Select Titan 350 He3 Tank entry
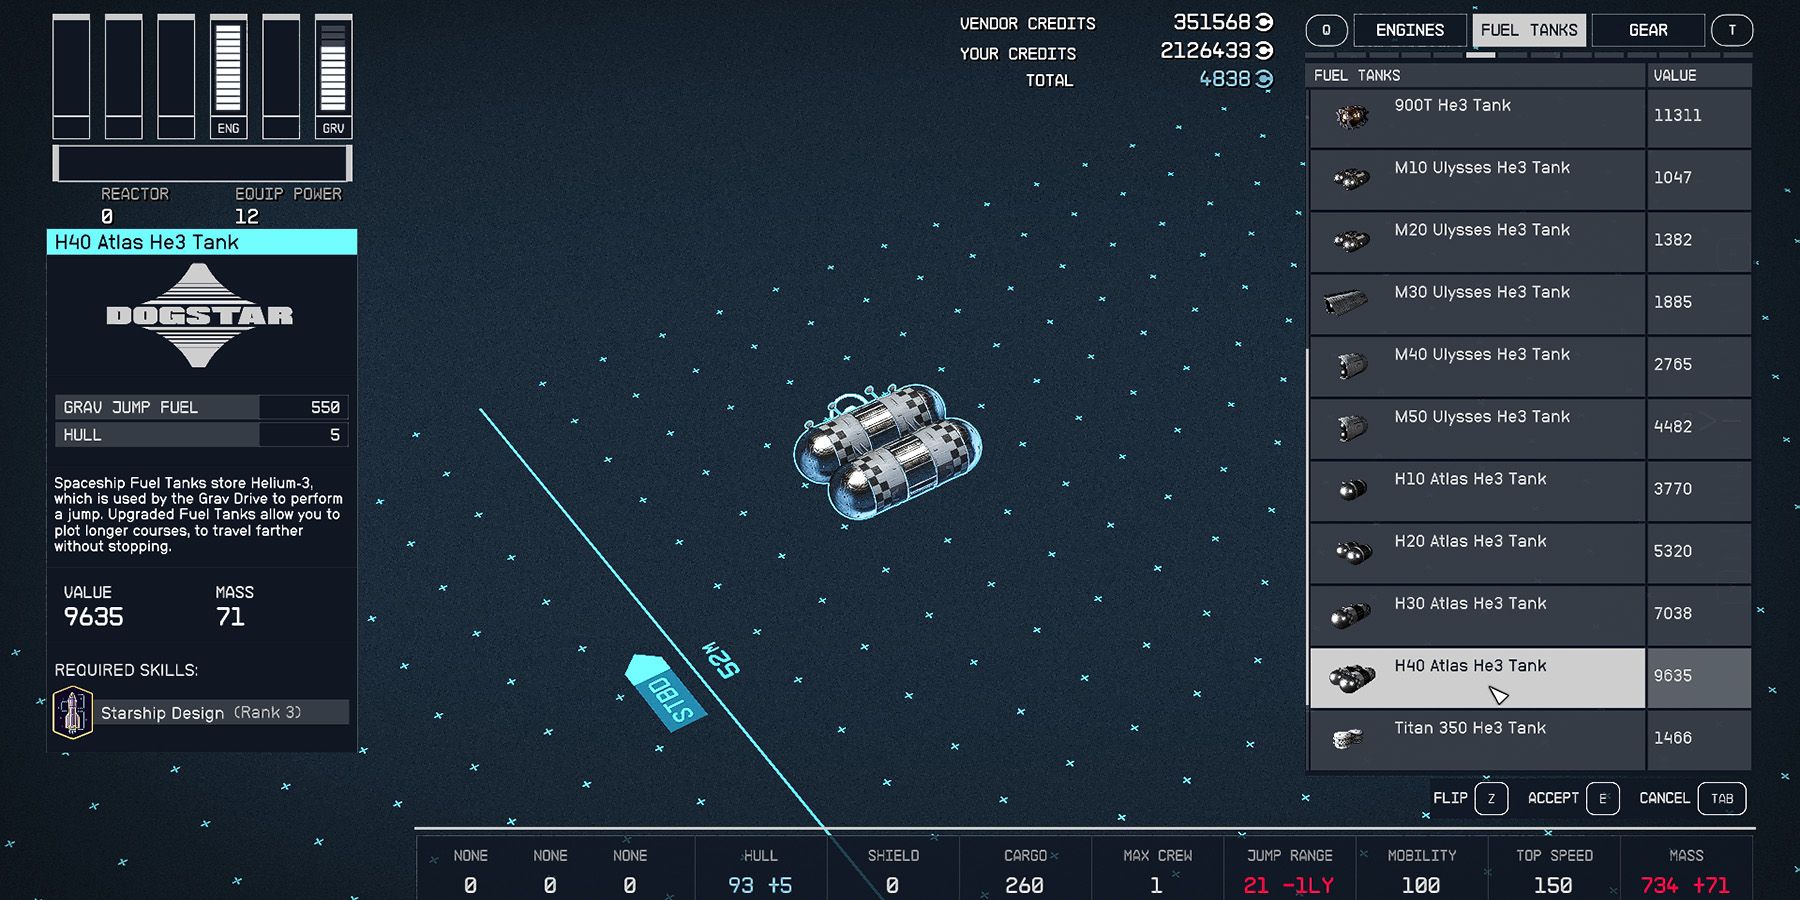 [x=1477, y=740]
